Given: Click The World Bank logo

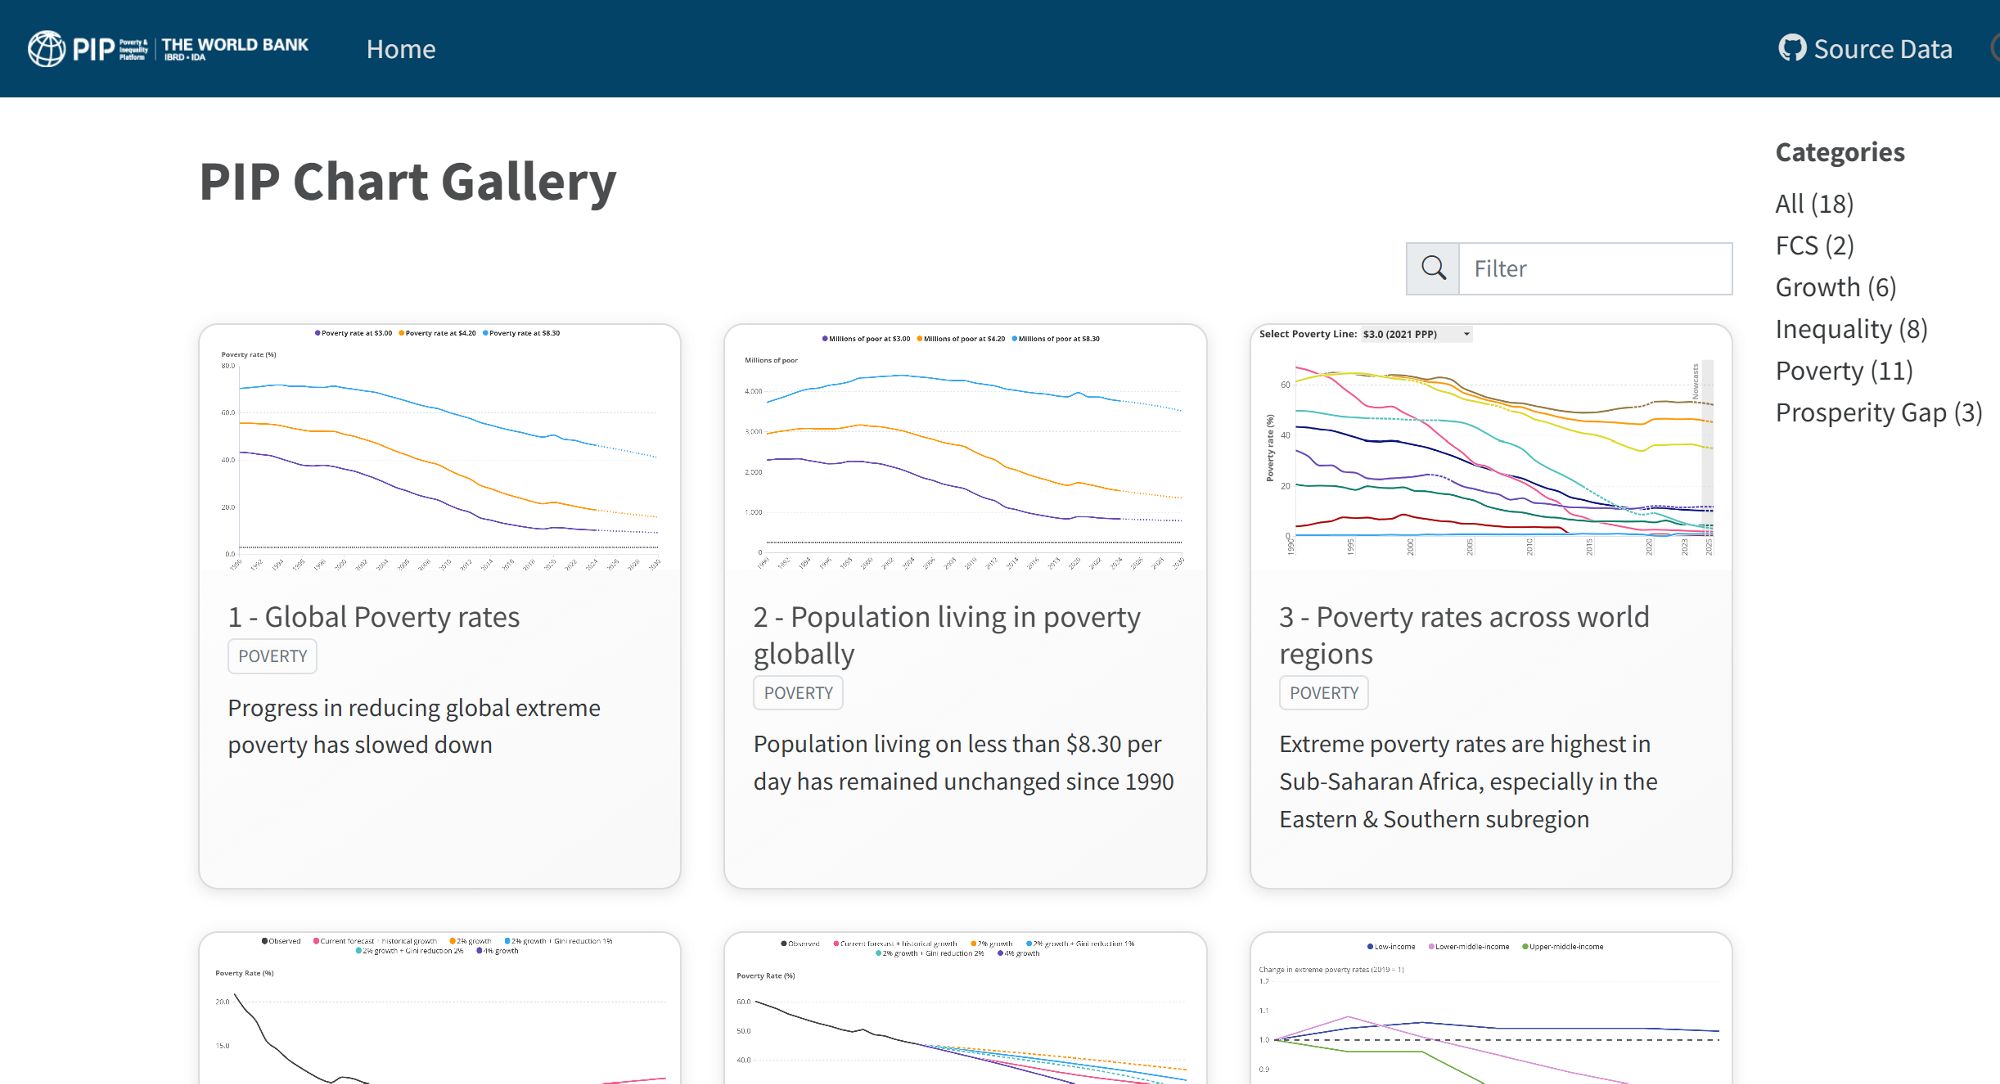Looking at the screenshot, I should tap(235, 48).
